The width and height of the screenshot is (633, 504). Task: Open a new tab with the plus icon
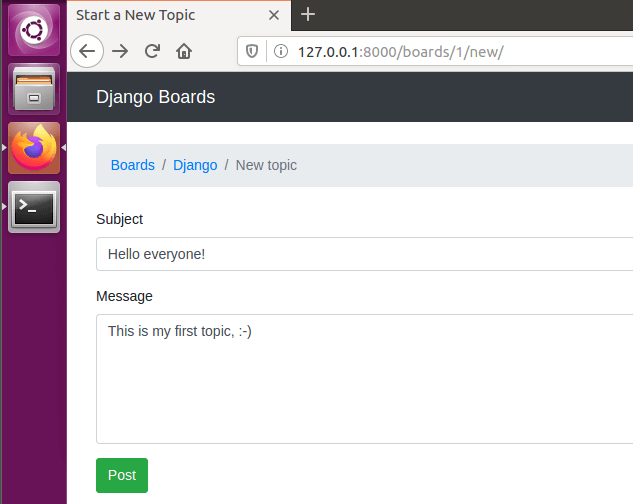click(308, 15)
